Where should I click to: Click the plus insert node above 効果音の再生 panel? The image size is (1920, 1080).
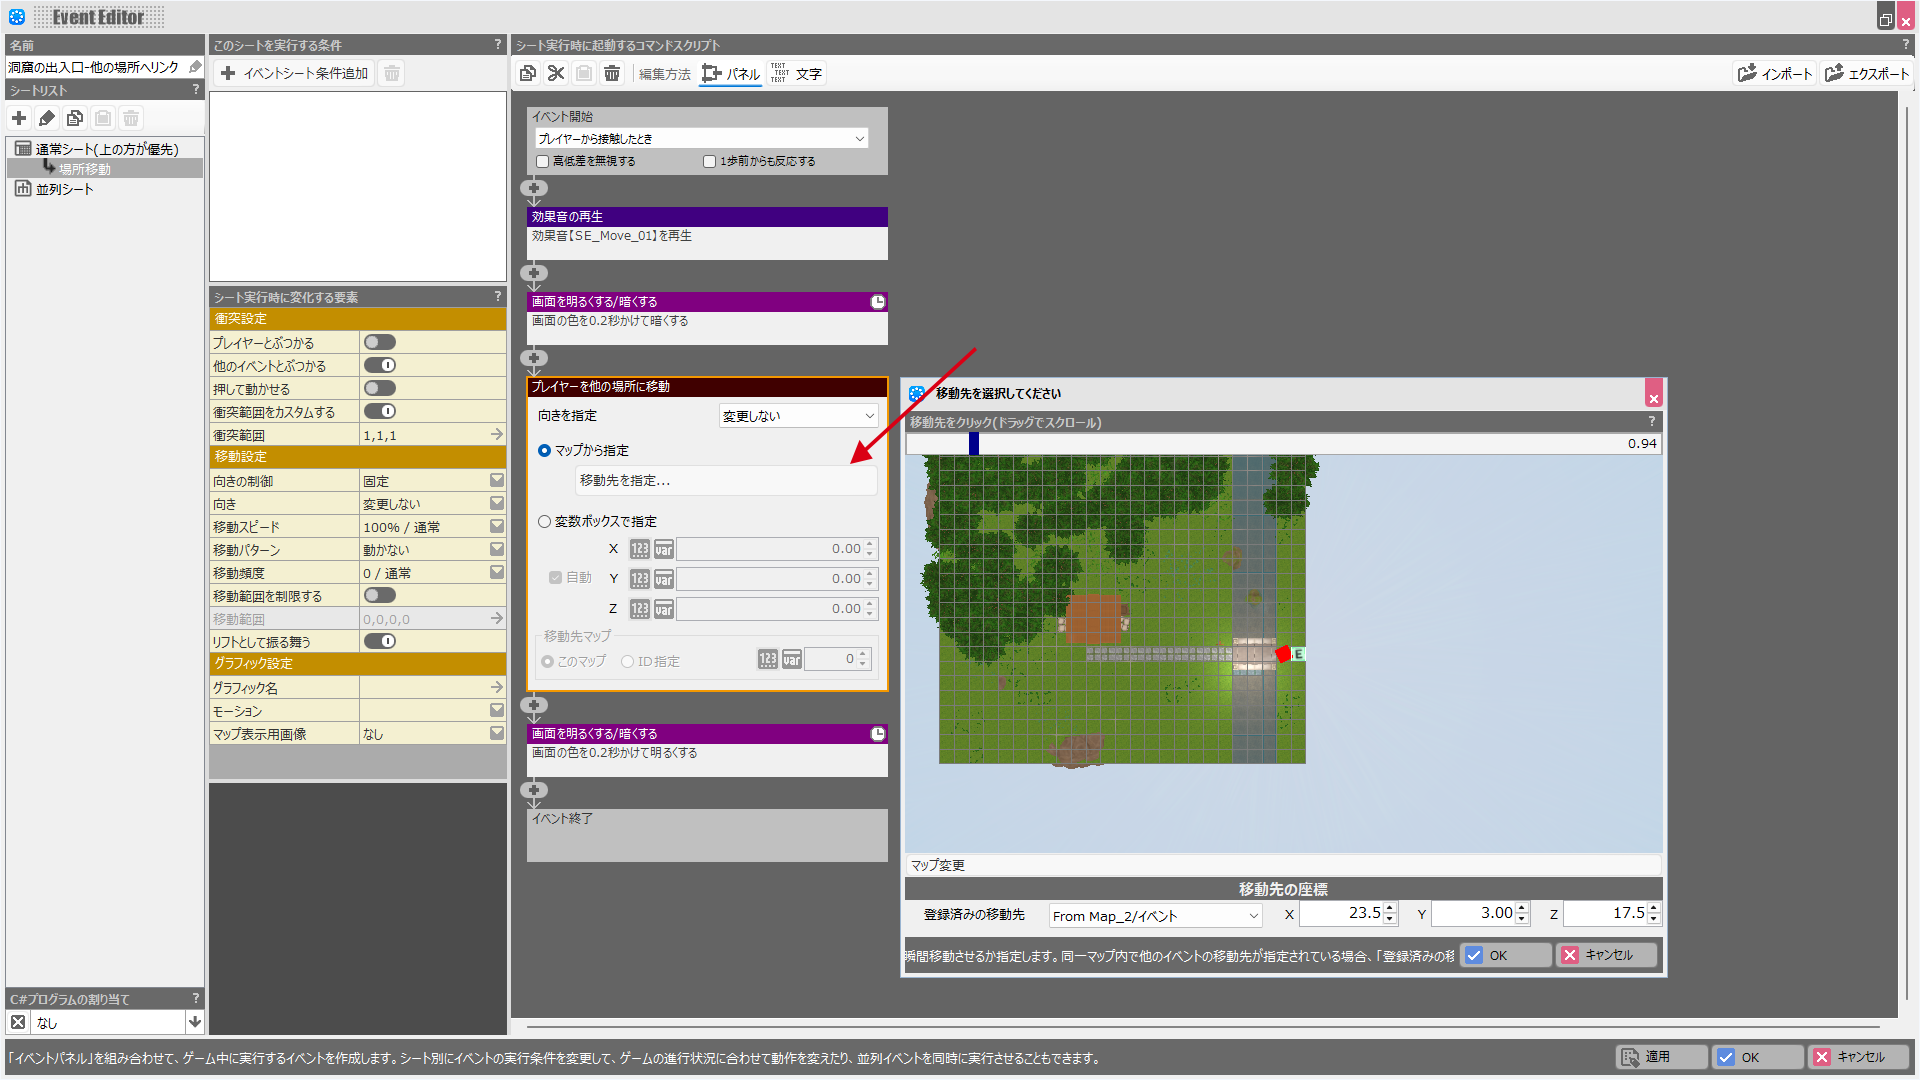click(x=534, y=188)
